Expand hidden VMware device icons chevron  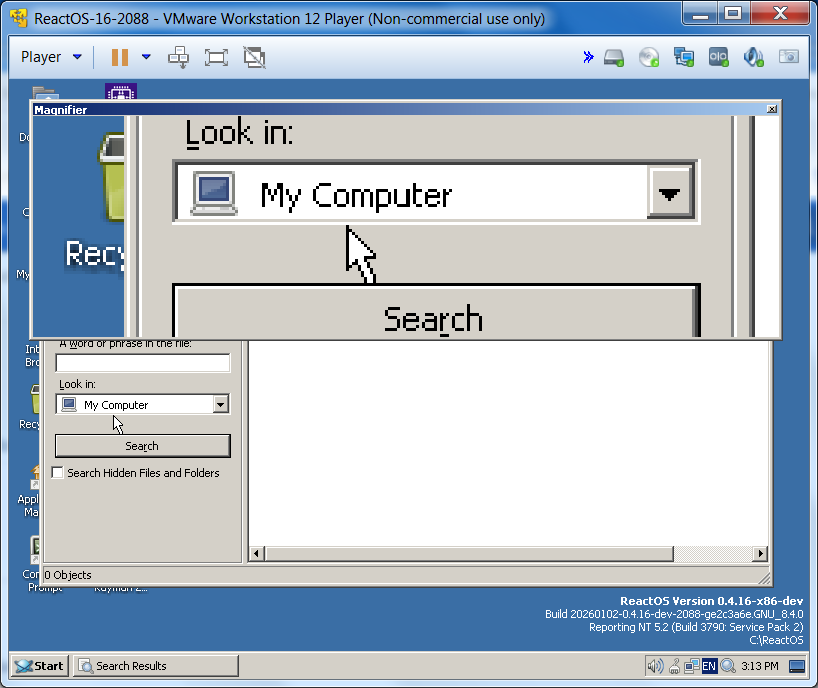[588, 57]
